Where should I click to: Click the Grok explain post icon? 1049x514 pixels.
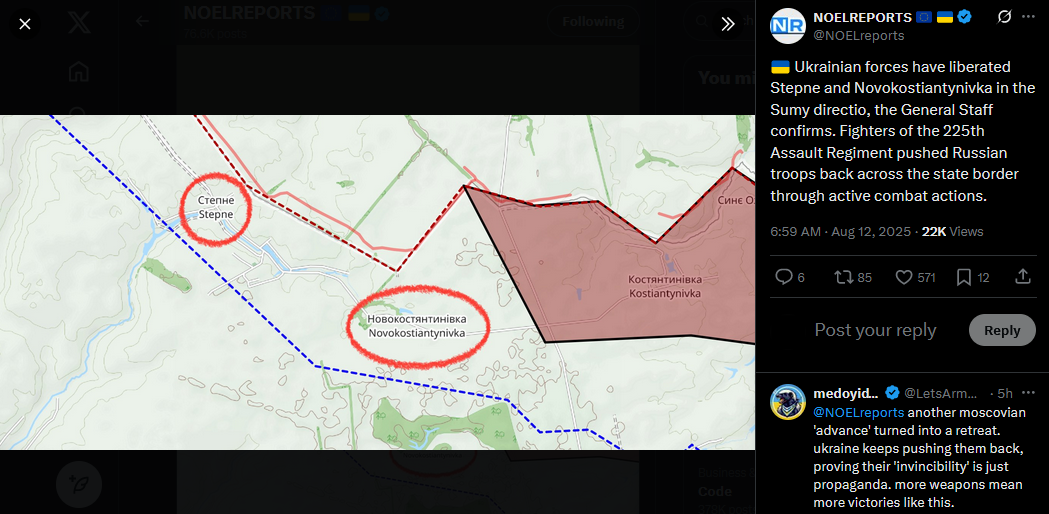click(1004, 17)
